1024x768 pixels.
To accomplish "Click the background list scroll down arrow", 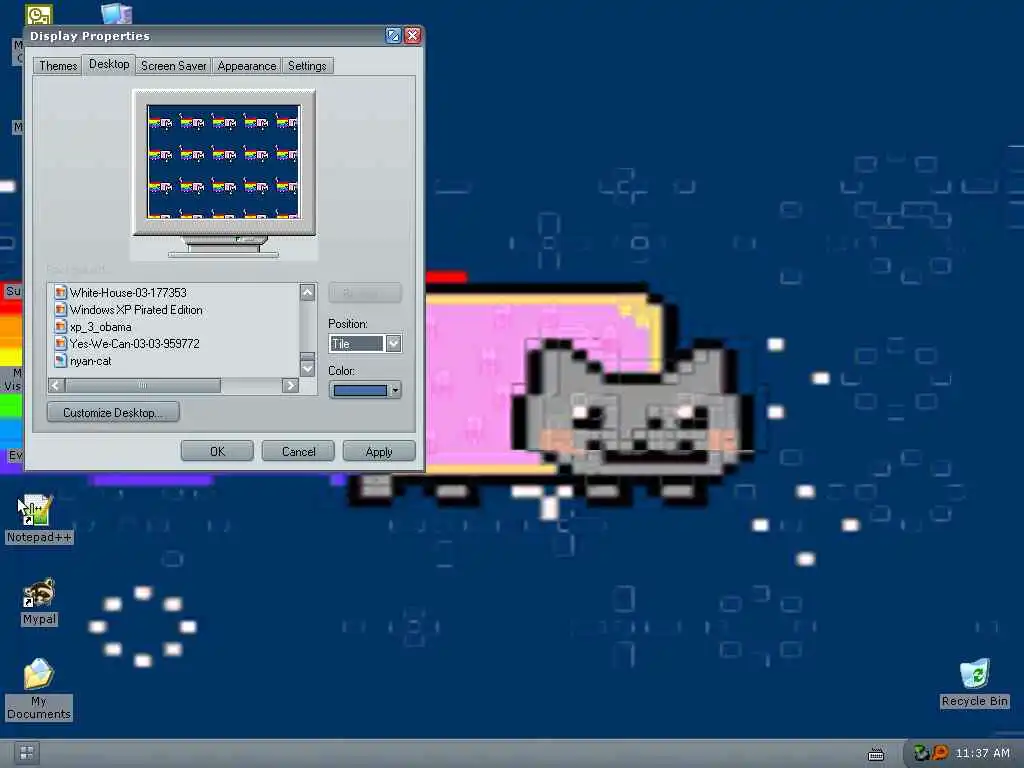I will tap(308, 369).
